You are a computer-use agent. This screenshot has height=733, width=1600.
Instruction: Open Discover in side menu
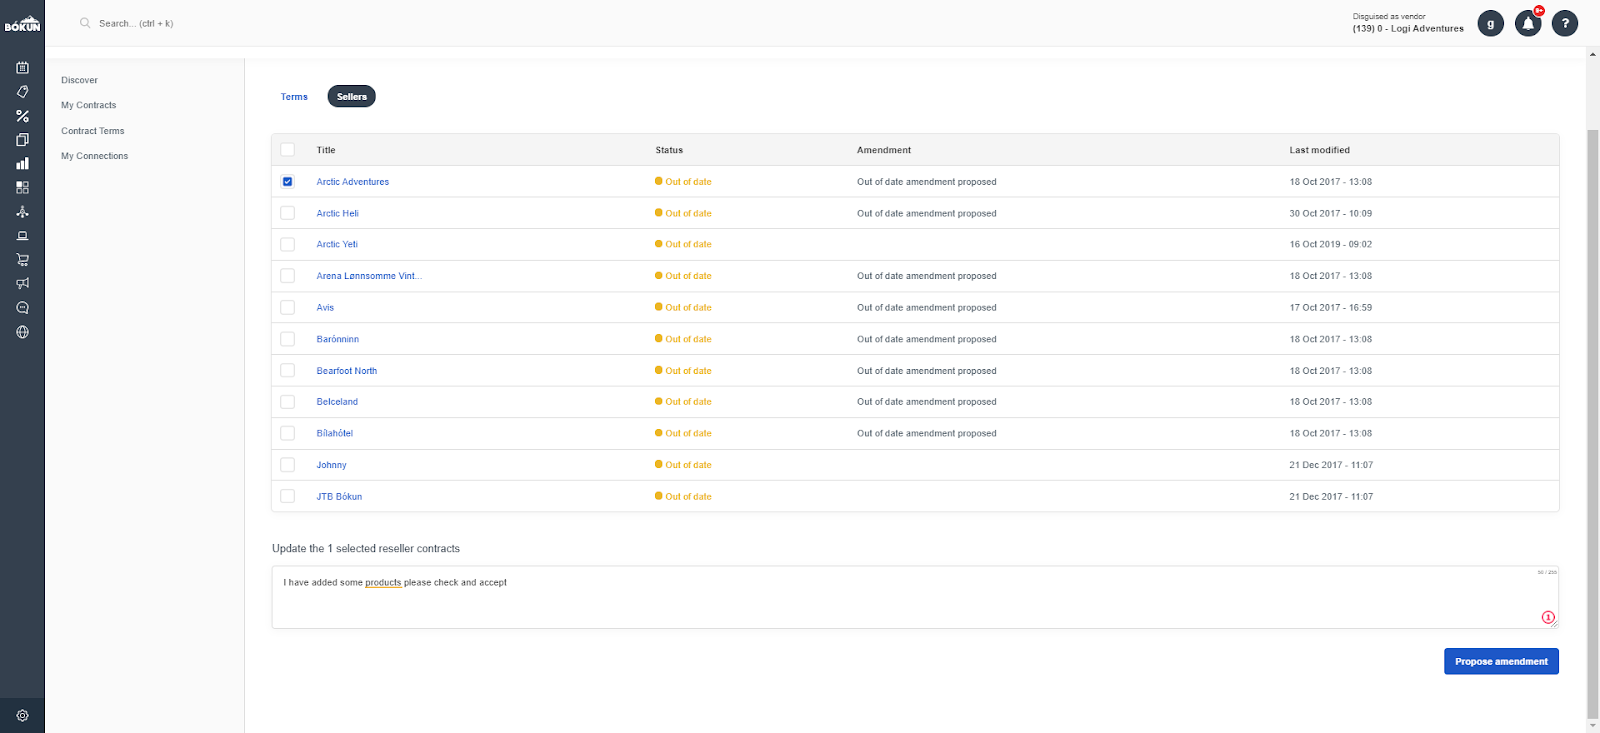tap(79, 80)
